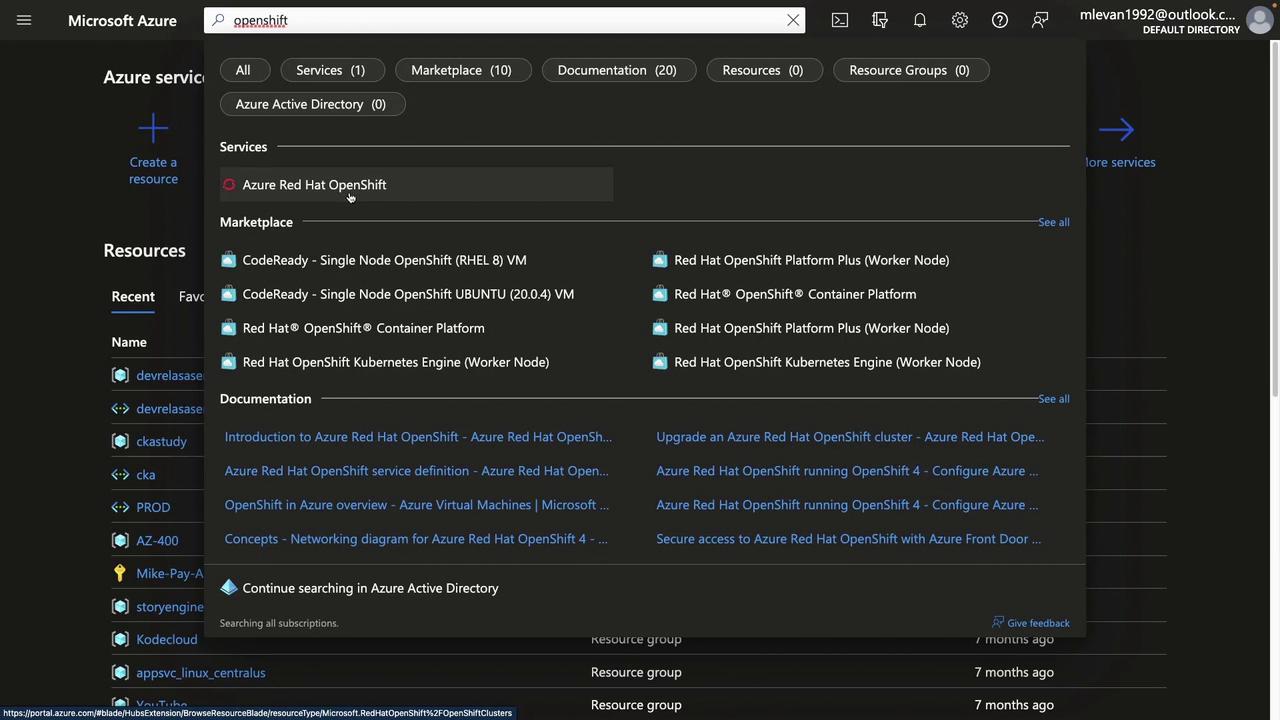Screen dimensions: 1280x720
Task: Filter results by Marketplace (10)
Action: click(461, 70)
